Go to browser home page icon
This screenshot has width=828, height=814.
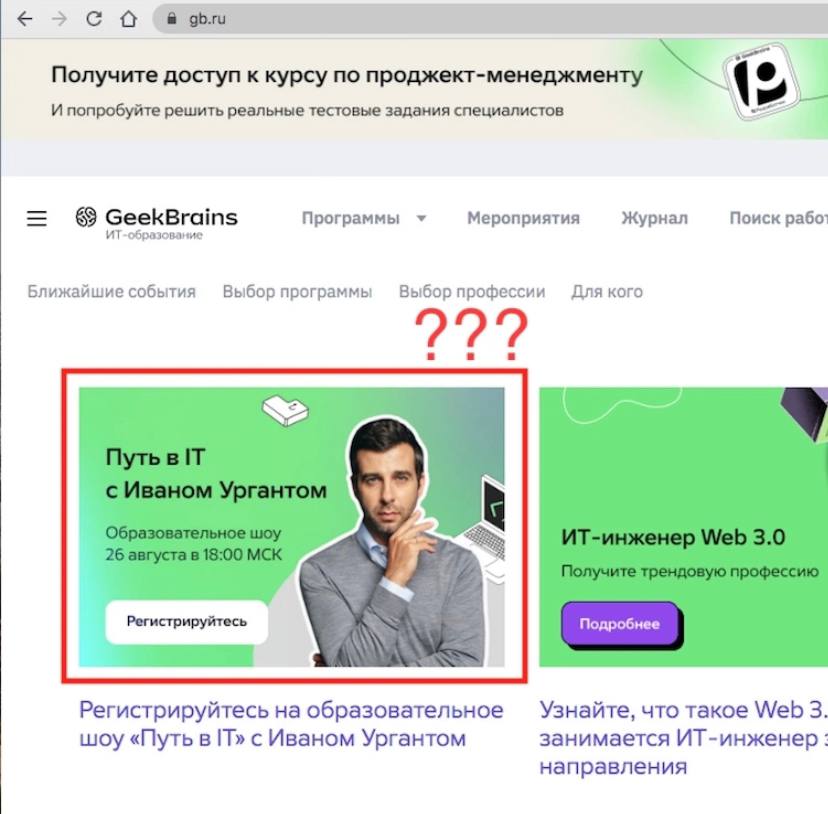(128, 19)
